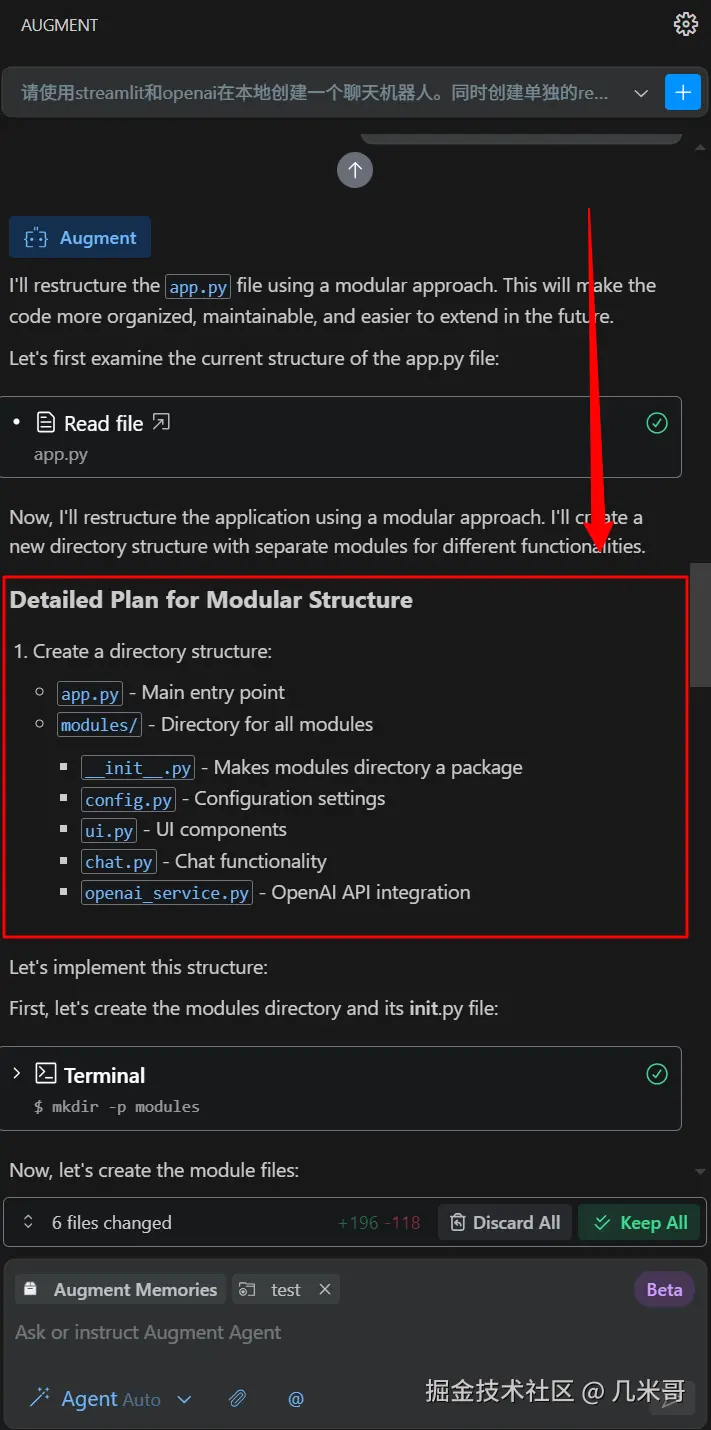The width and height of the screenshot is (711, 1430).
Task: Start a new chat with plus button
Action: pos(683,92)
